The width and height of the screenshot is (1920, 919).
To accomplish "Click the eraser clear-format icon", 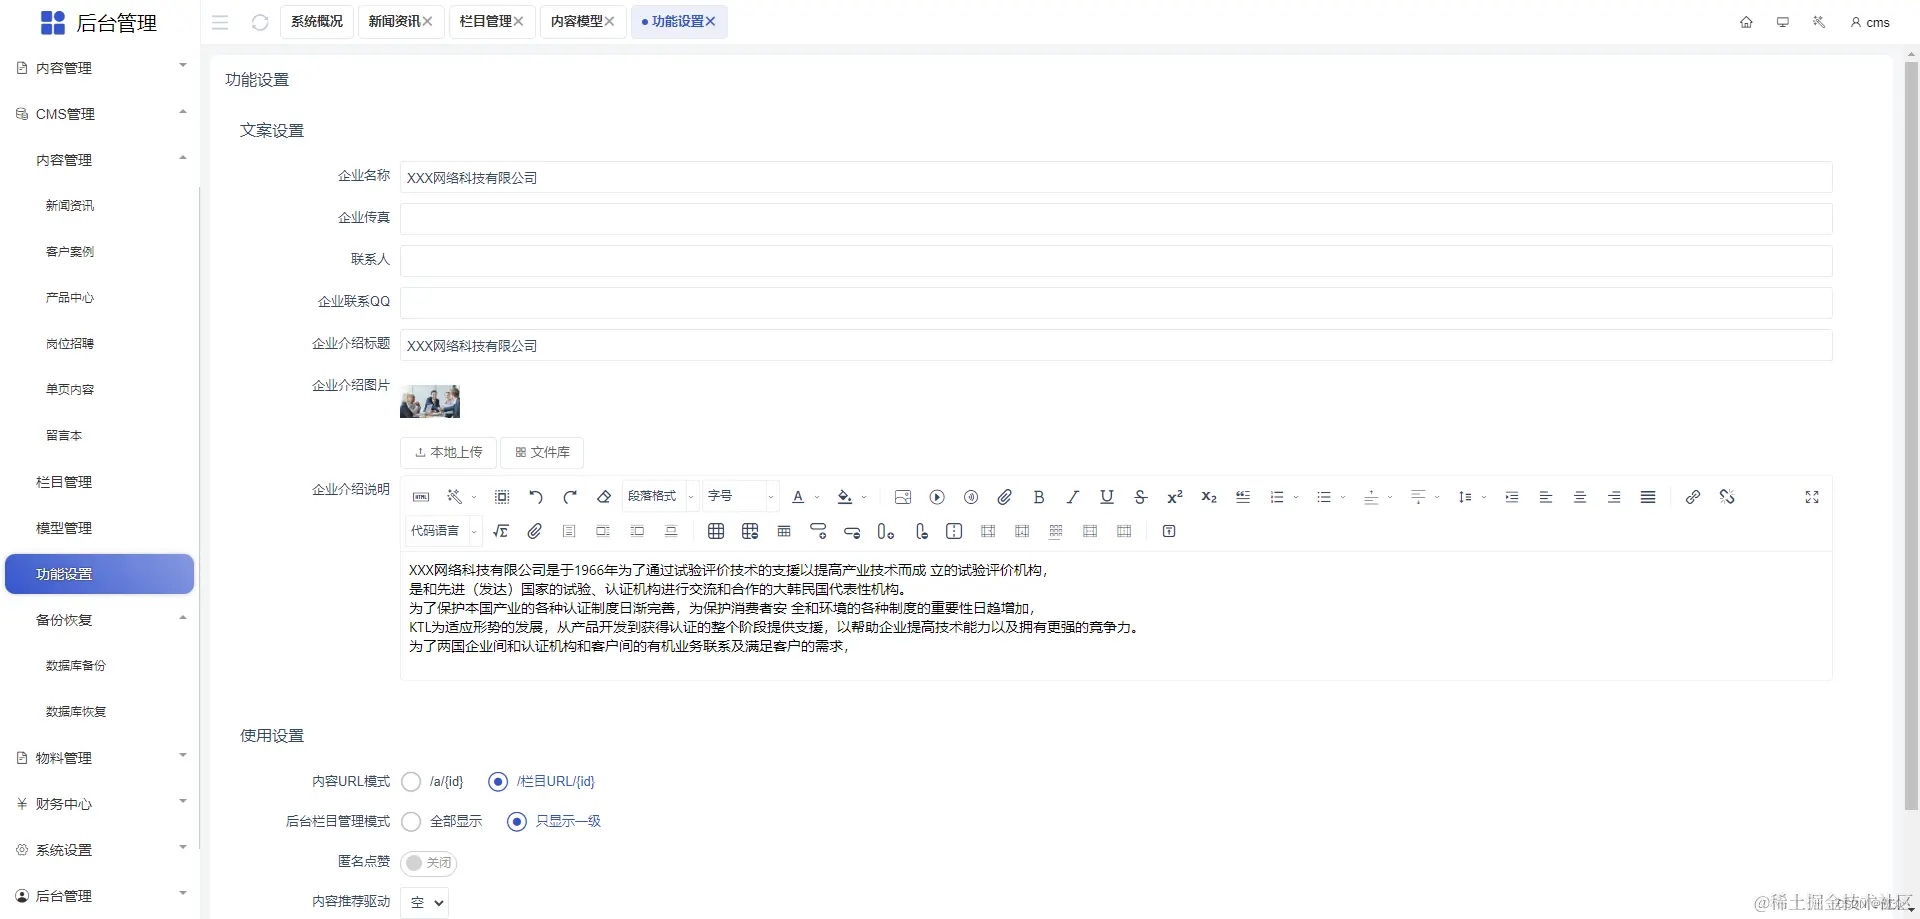I will tap(604, 497).
